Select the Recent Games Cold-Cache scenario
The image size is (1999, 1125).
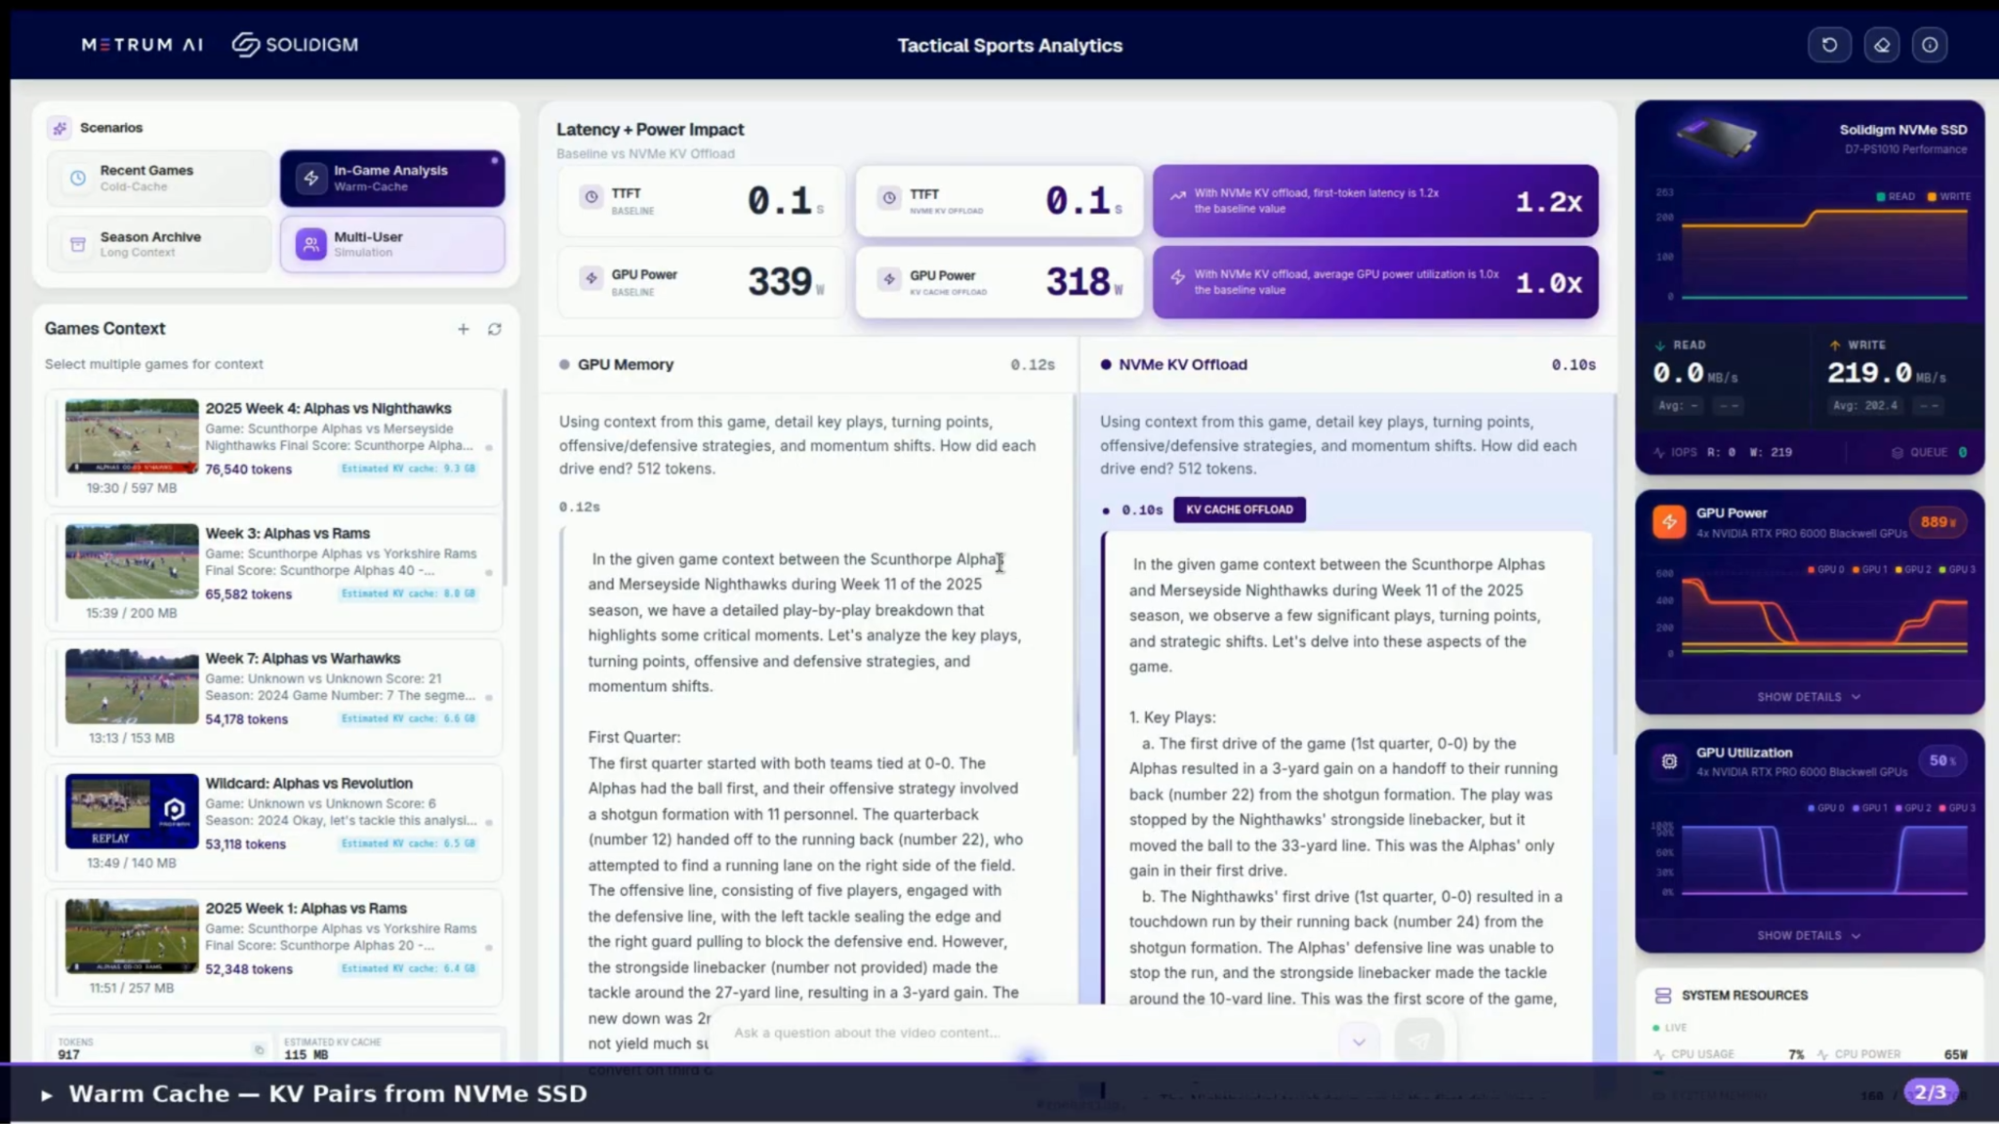159,178
